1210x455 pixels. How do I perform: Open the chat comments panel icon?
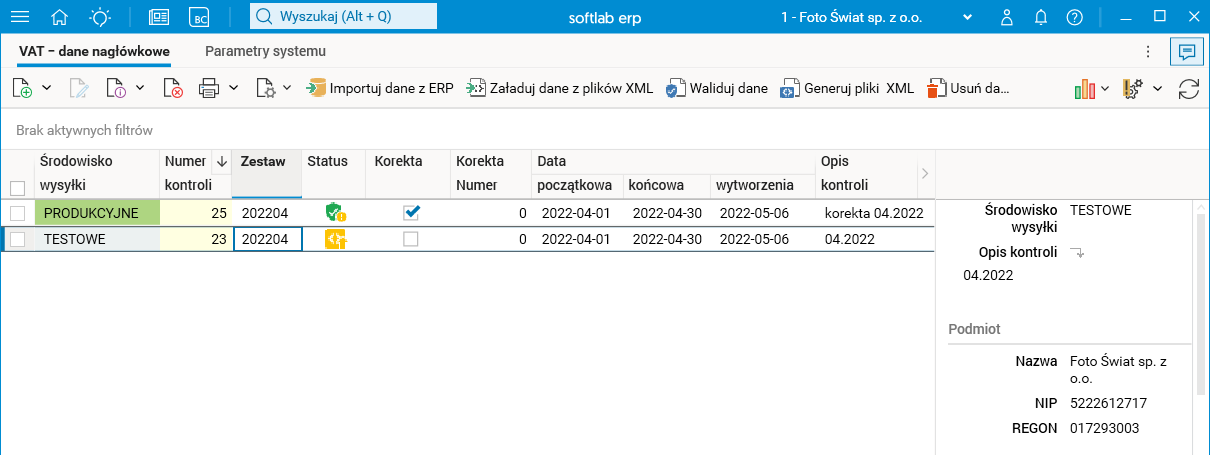[1187, 51]
